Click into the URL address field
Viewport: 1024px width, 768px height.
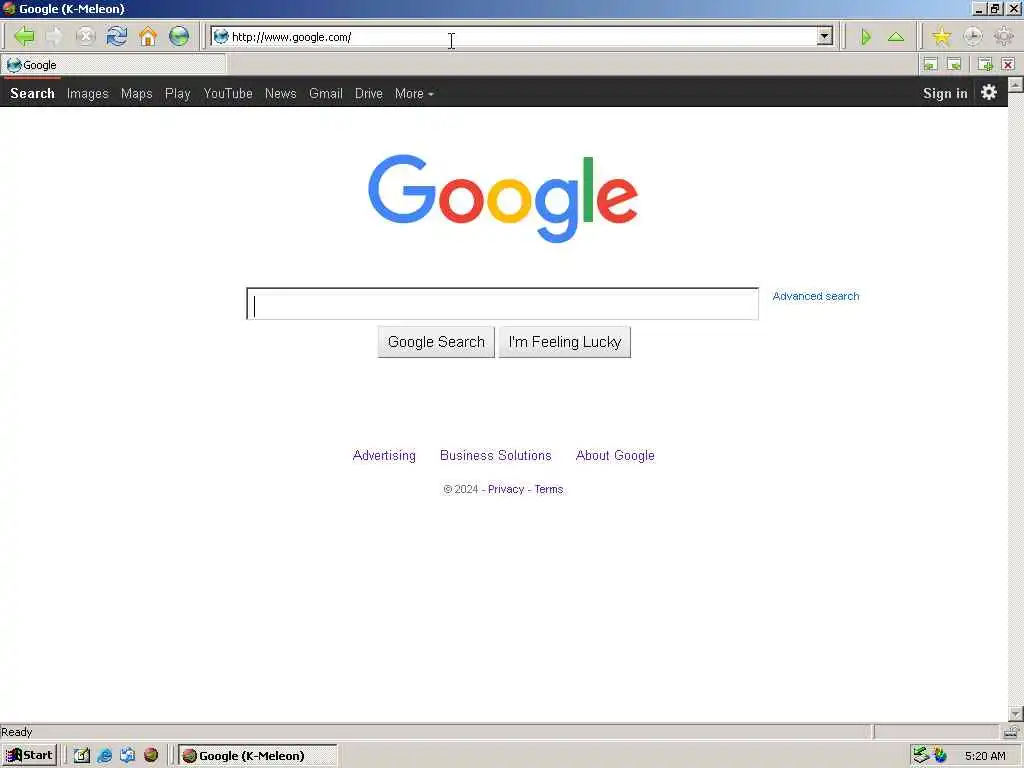522,37
